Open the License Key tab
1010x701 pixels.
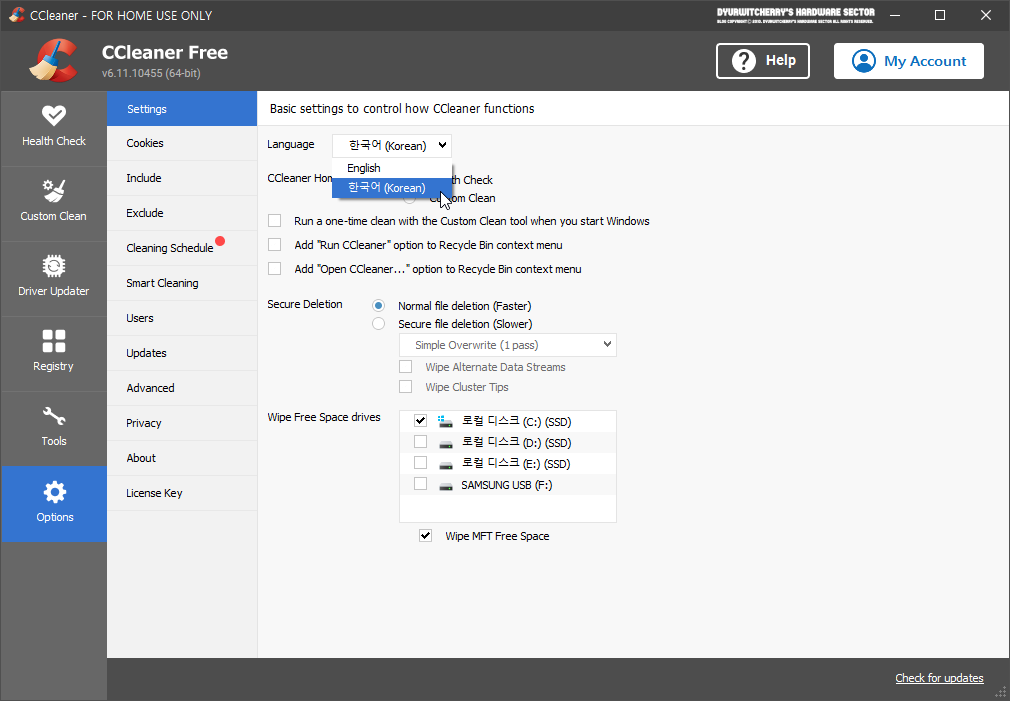pyautogui.click(x=182, y=493)
